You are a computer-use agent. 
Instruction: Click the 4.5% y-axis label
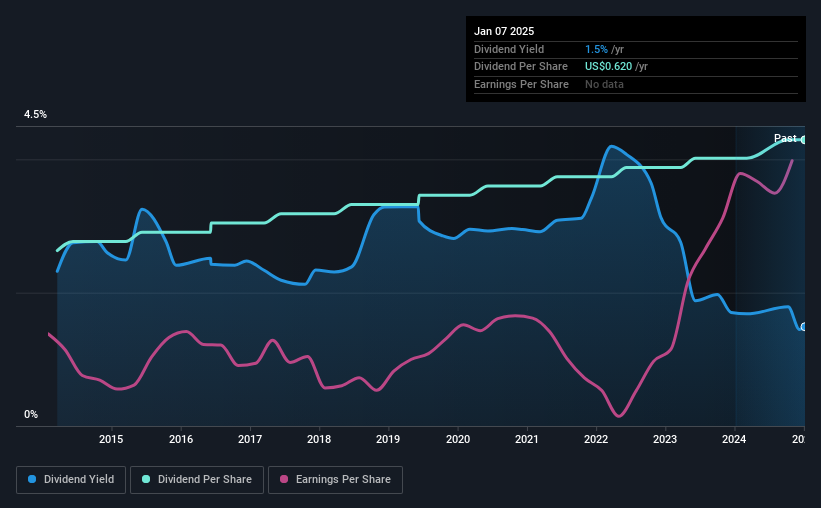(36, 114)
